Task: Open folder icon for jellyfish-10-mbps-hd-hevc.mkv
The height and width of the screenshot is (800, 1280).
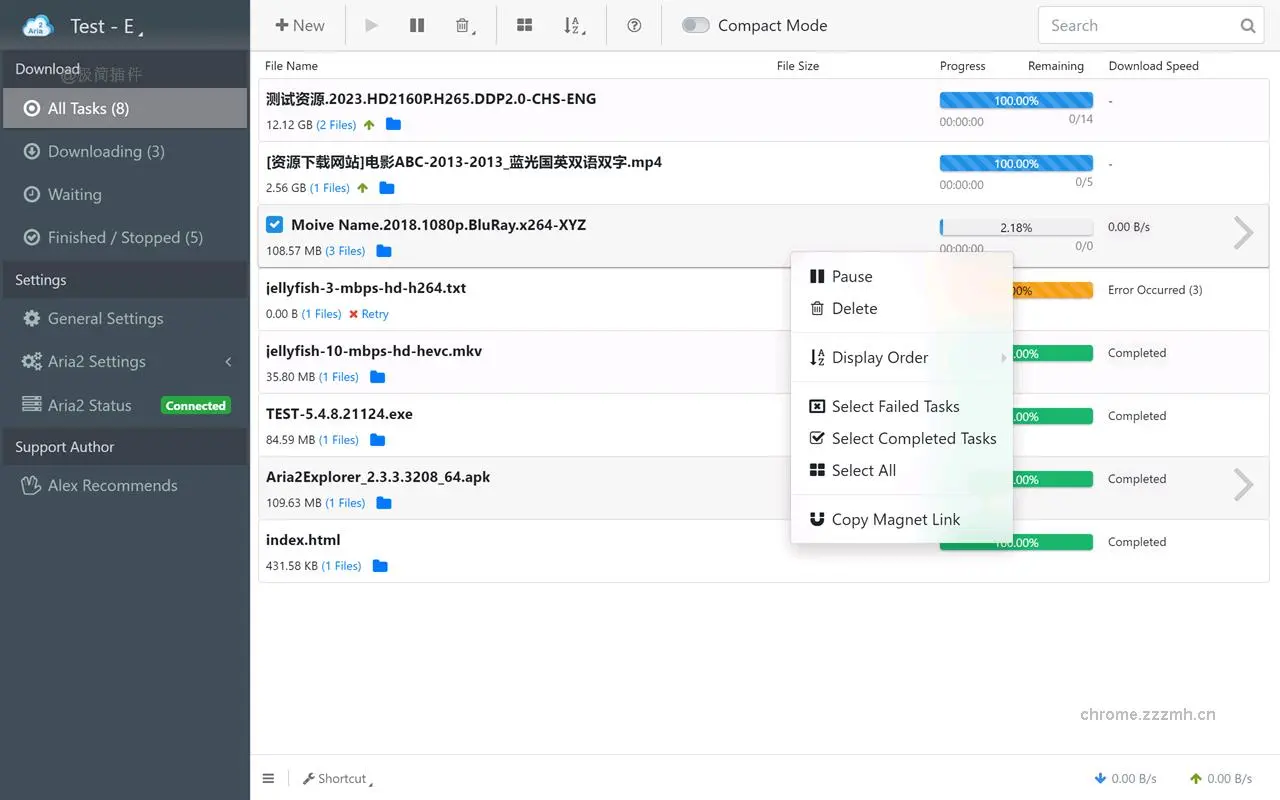Action: (x=377, y=377)
